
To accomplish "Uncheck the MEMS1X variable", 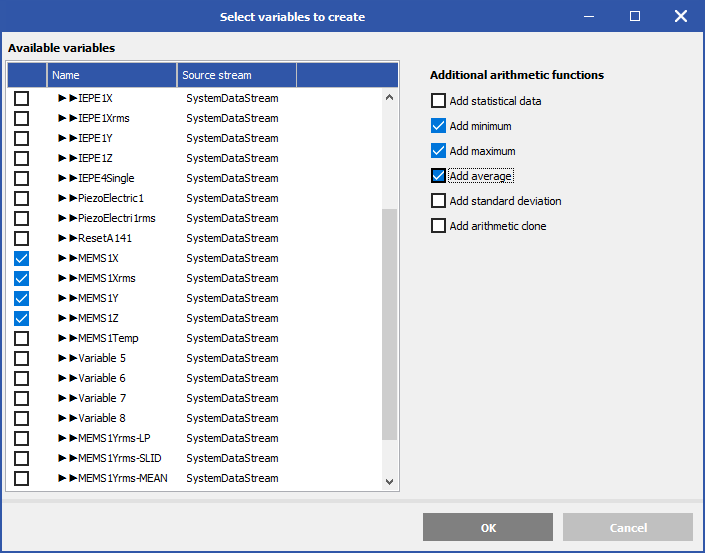I will point(21,258).
